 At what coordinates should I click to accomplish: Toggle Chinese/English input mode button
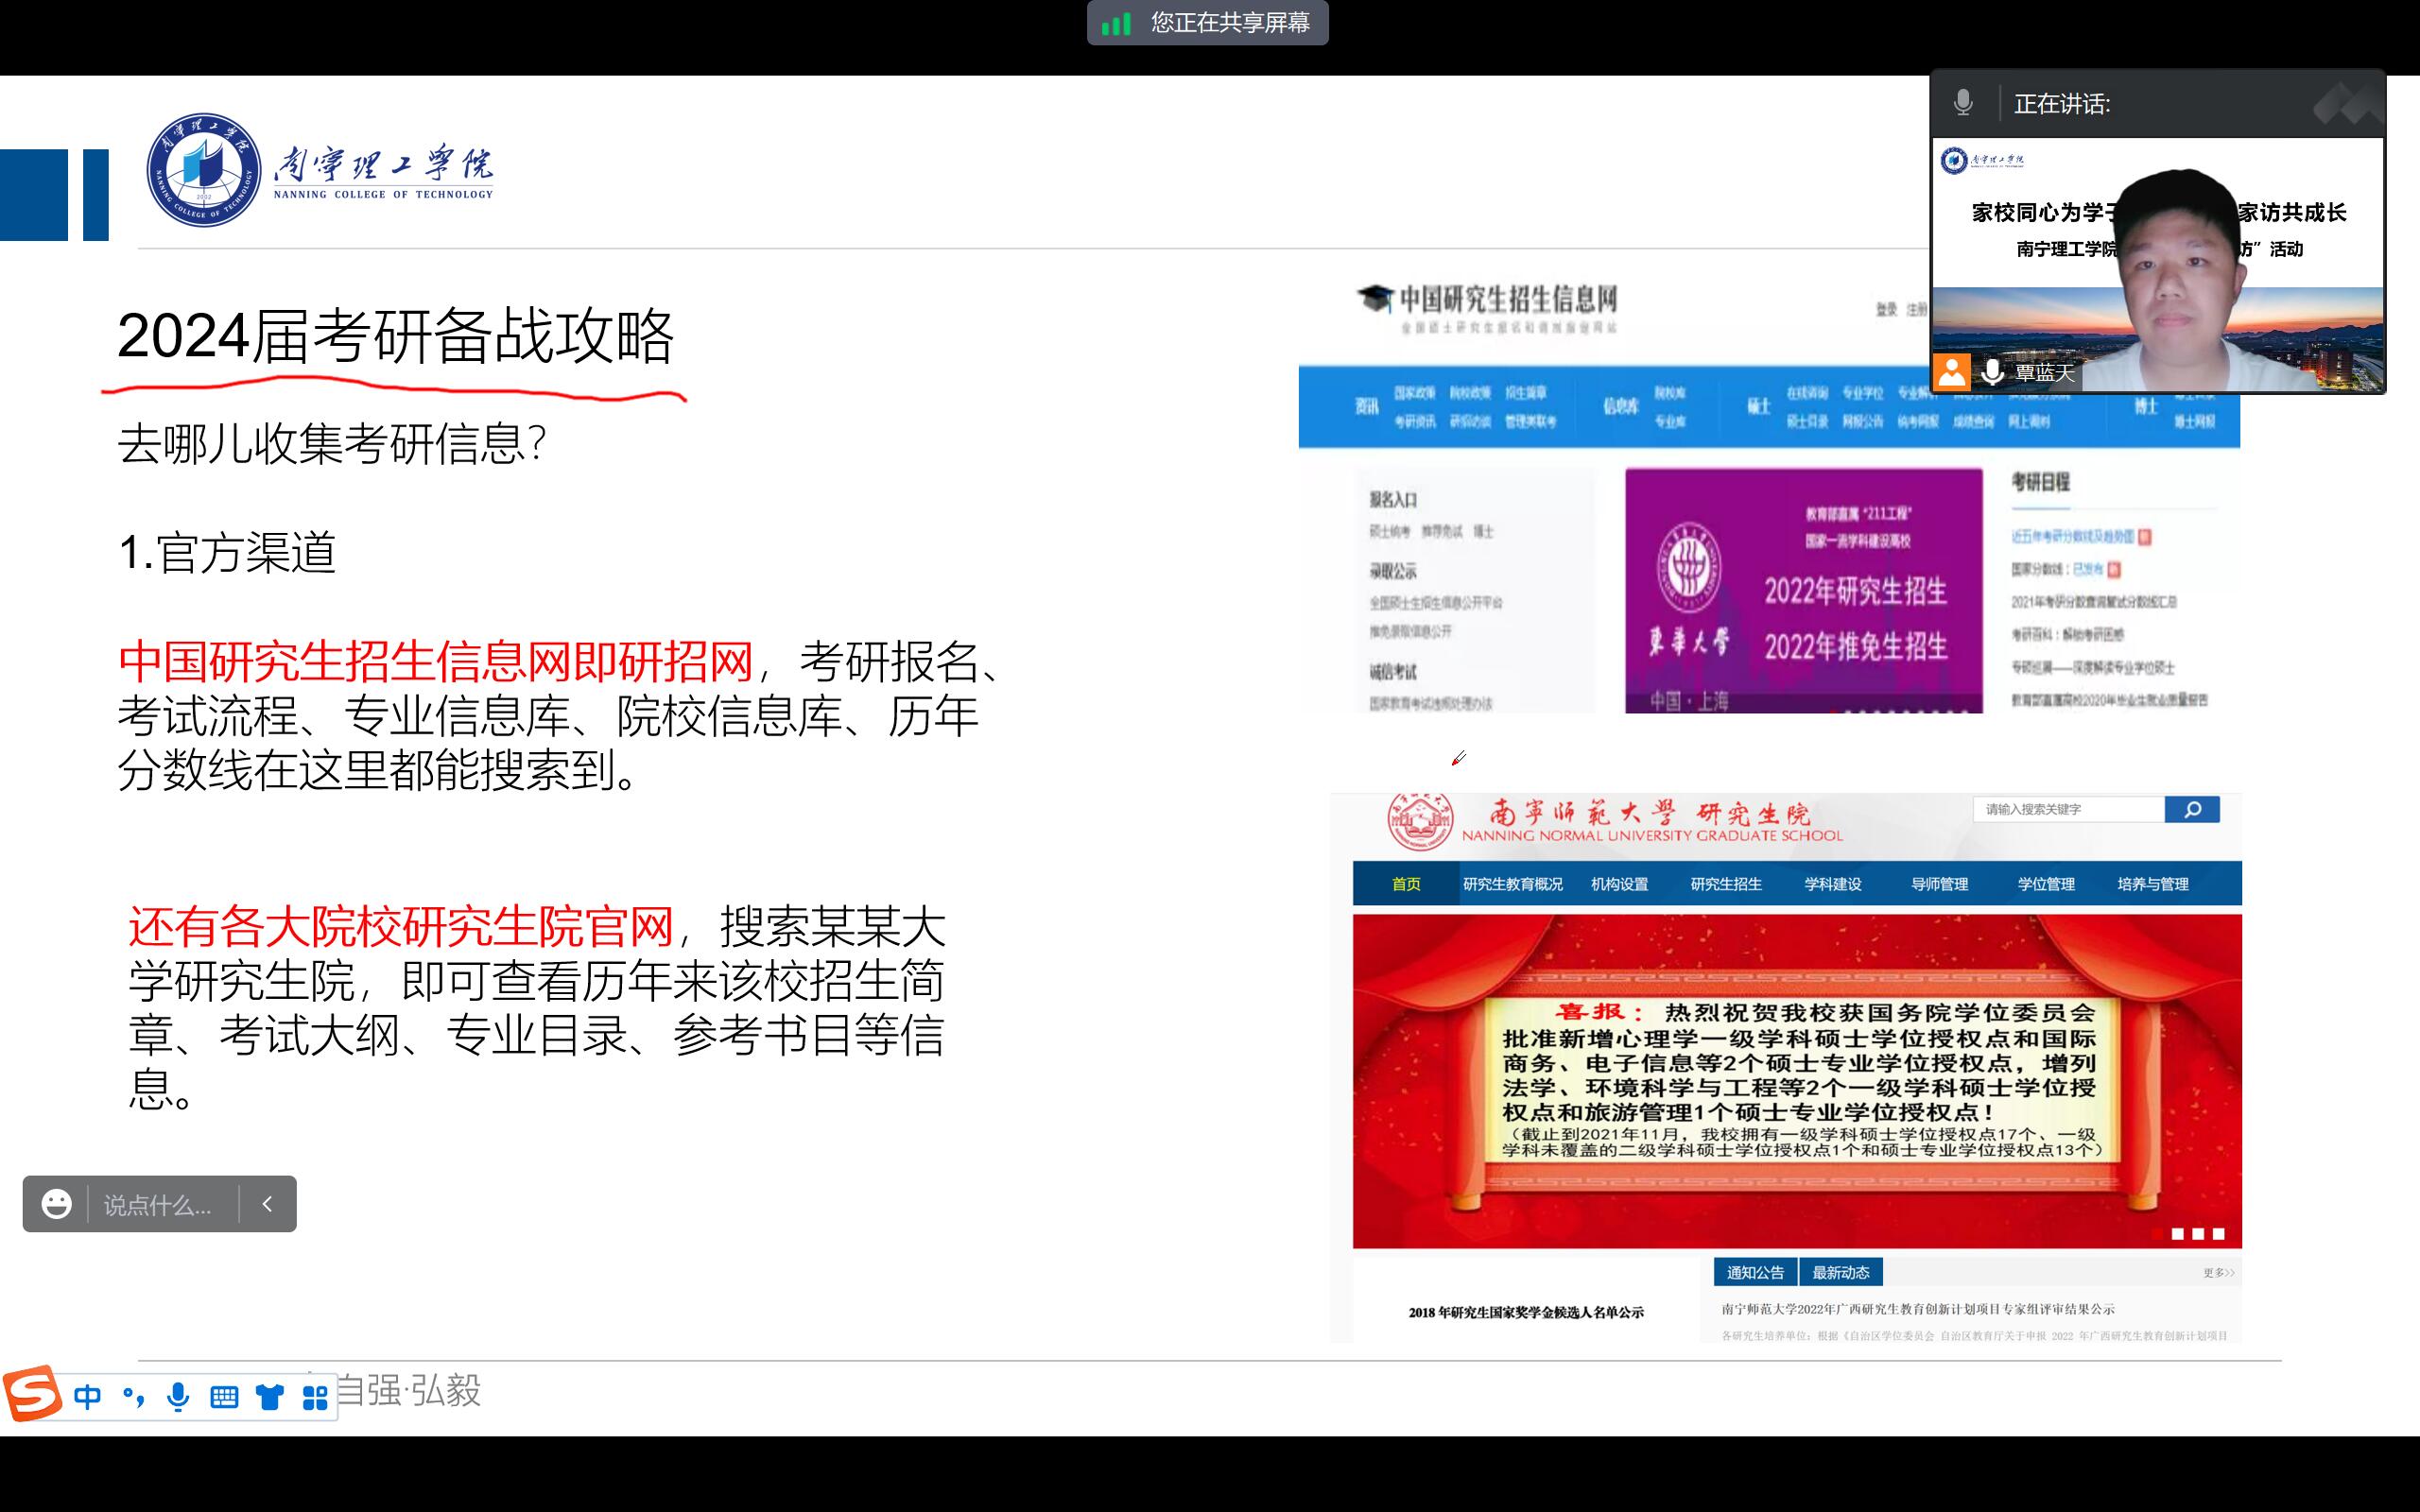click(87, 1397)
